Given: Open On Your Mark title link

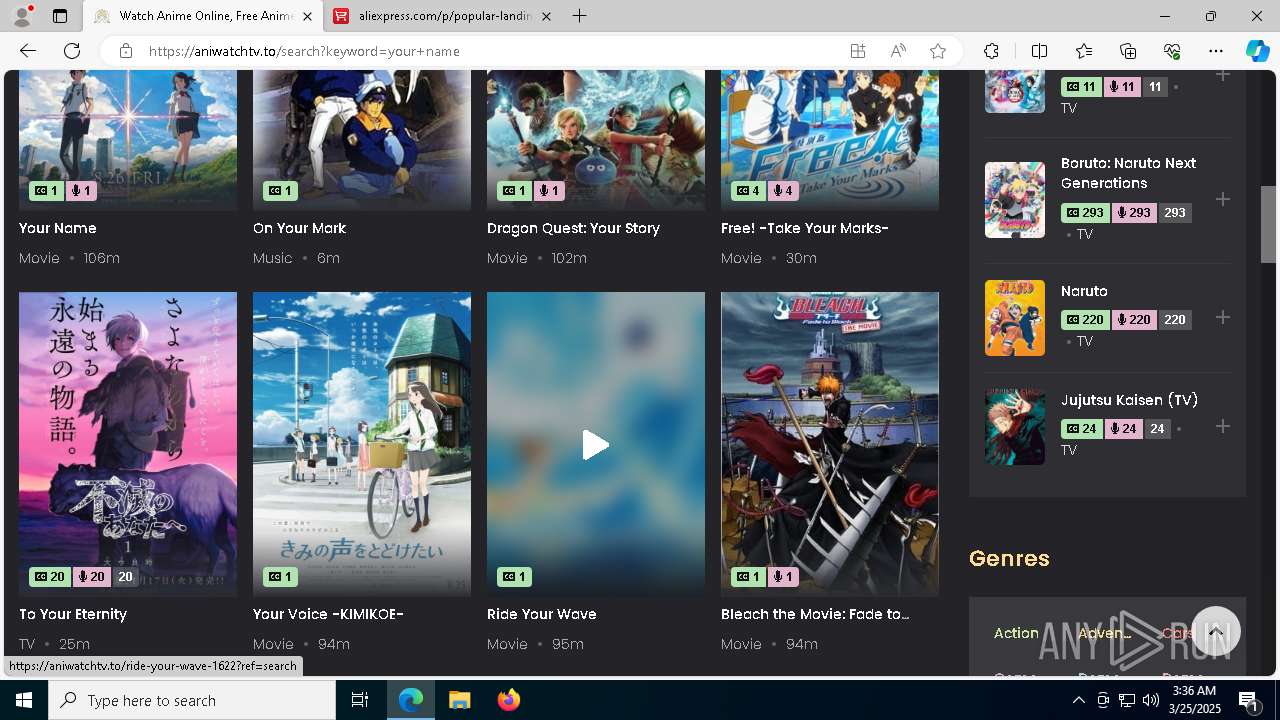Looking at the screenshot, I should click(299, 228).
